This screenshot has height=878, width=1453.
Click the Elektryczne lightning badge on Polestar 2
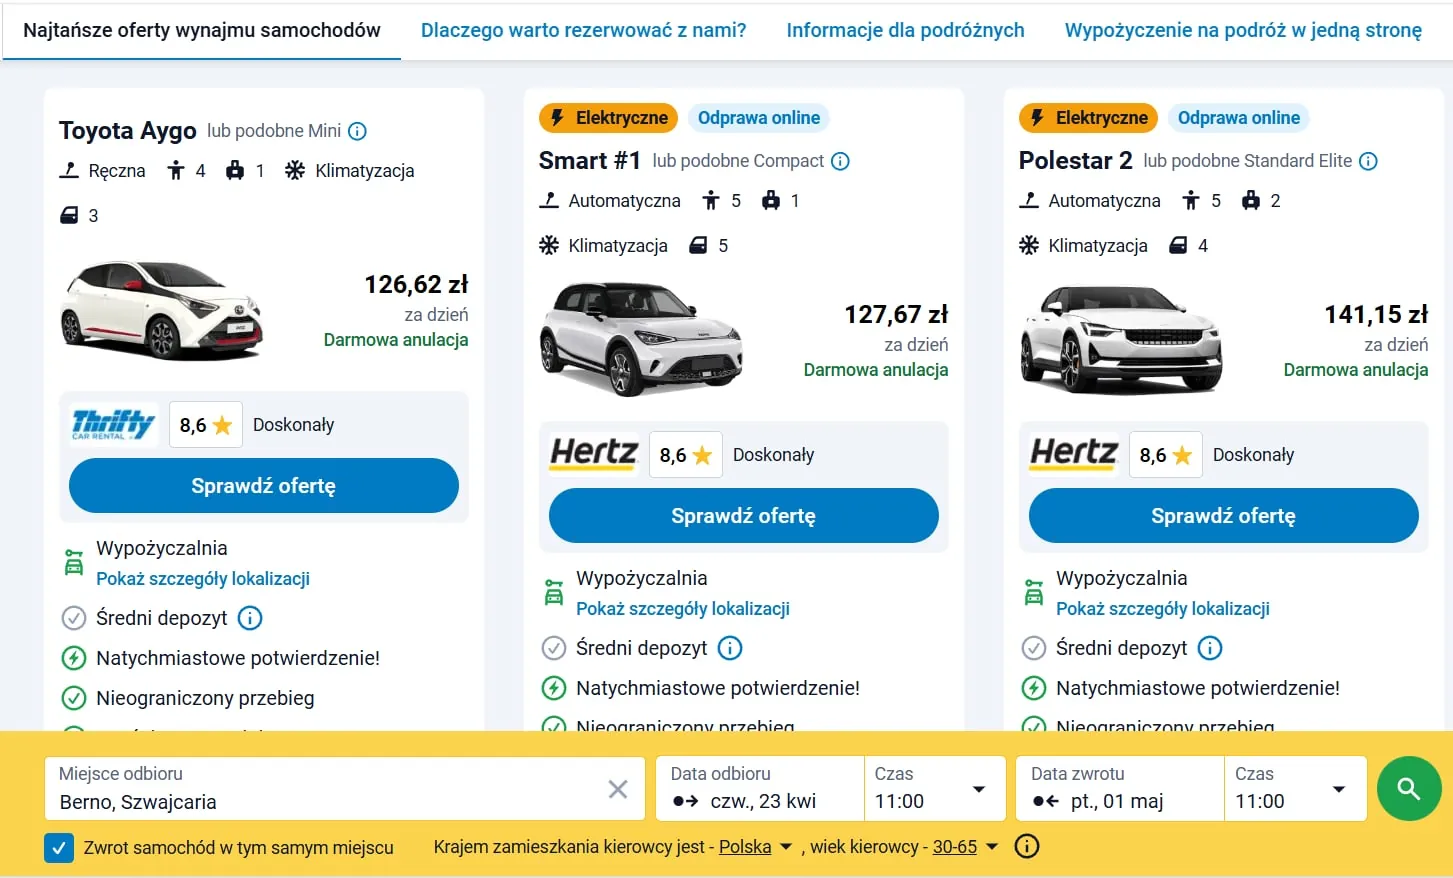(1087, 117)
